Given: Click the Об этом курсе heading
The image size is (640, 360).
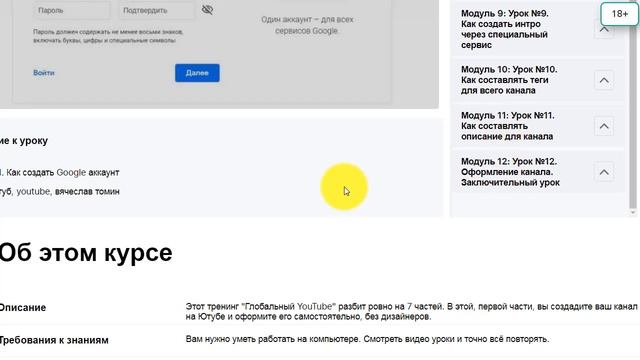Looking at the screenshot, I should [86, 253].
